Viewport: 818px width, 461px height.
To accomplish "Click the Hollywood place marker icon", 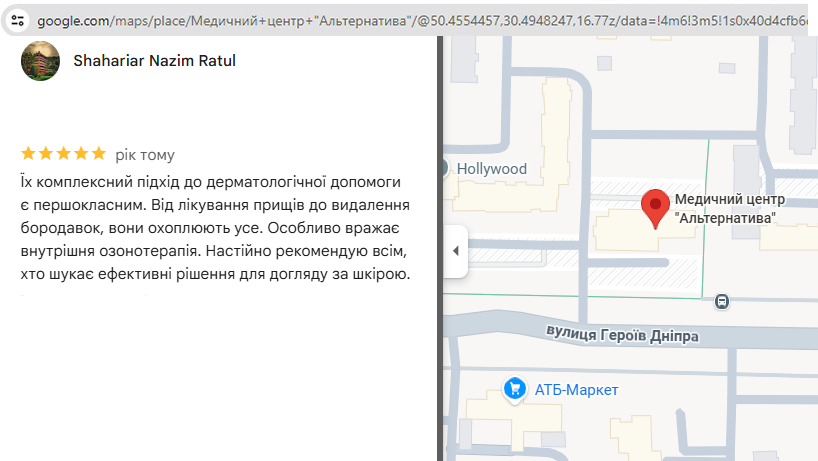I will 445,169.
